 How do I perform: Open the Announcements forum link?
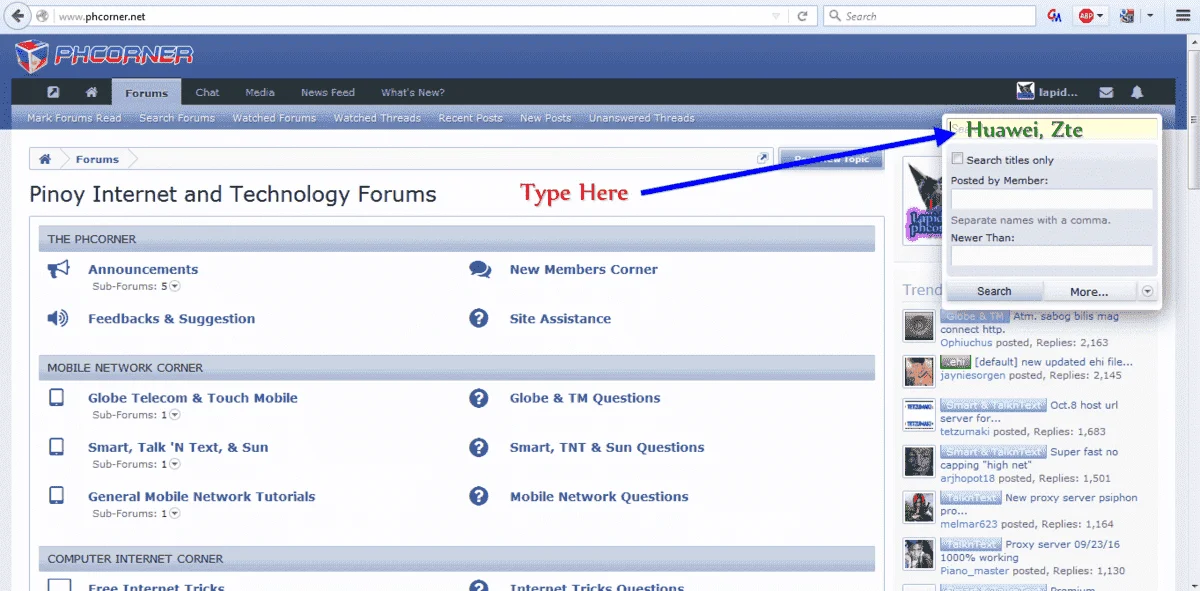point(143,269)
